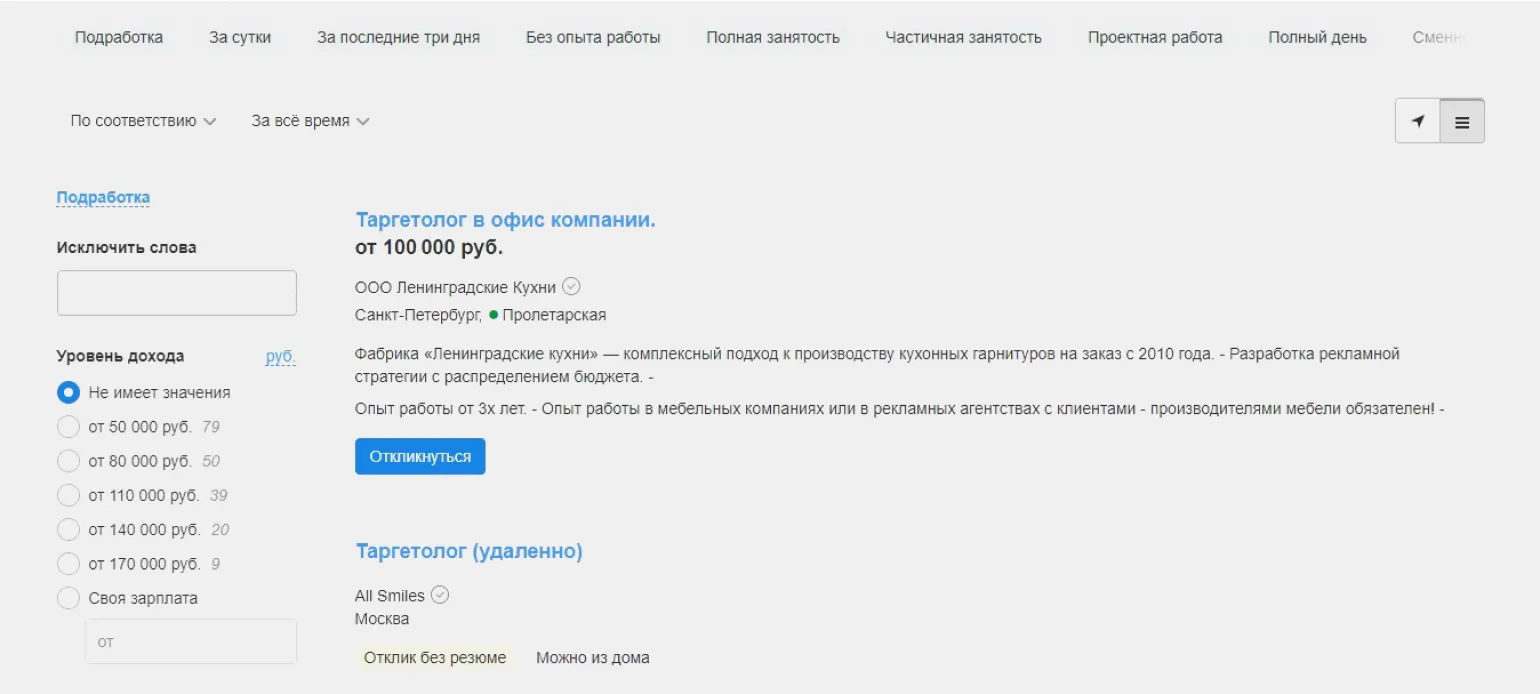Click the green metro dot for Пролетарская
The width and height of the screenshot is (1540, 694).
pyautogui.click(x=494, y=315)
